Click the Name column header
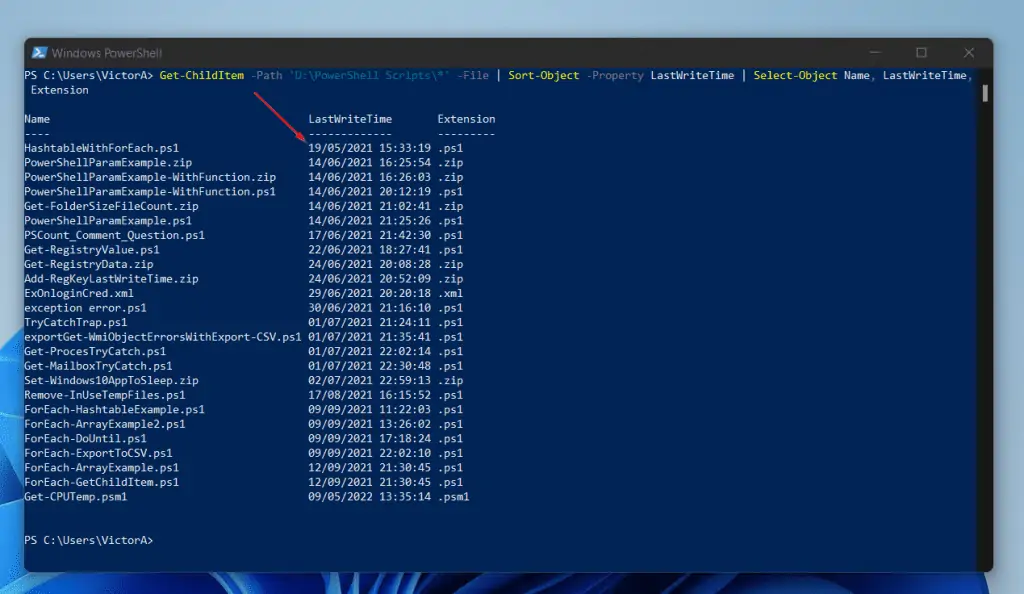 click(37, 119)
